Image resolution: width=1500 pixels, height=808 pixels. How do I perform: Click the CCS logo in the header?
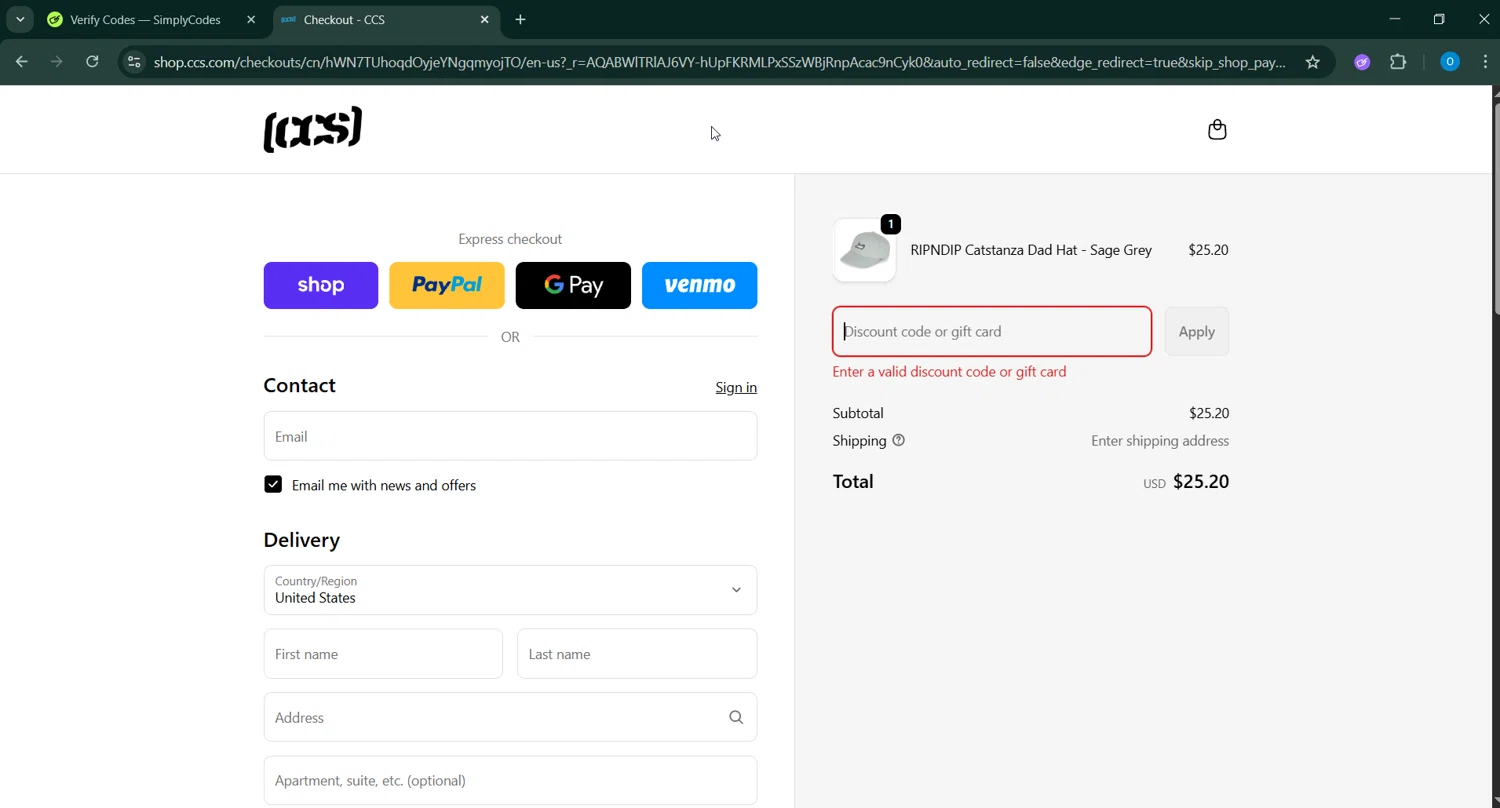[x=312, y=129]
